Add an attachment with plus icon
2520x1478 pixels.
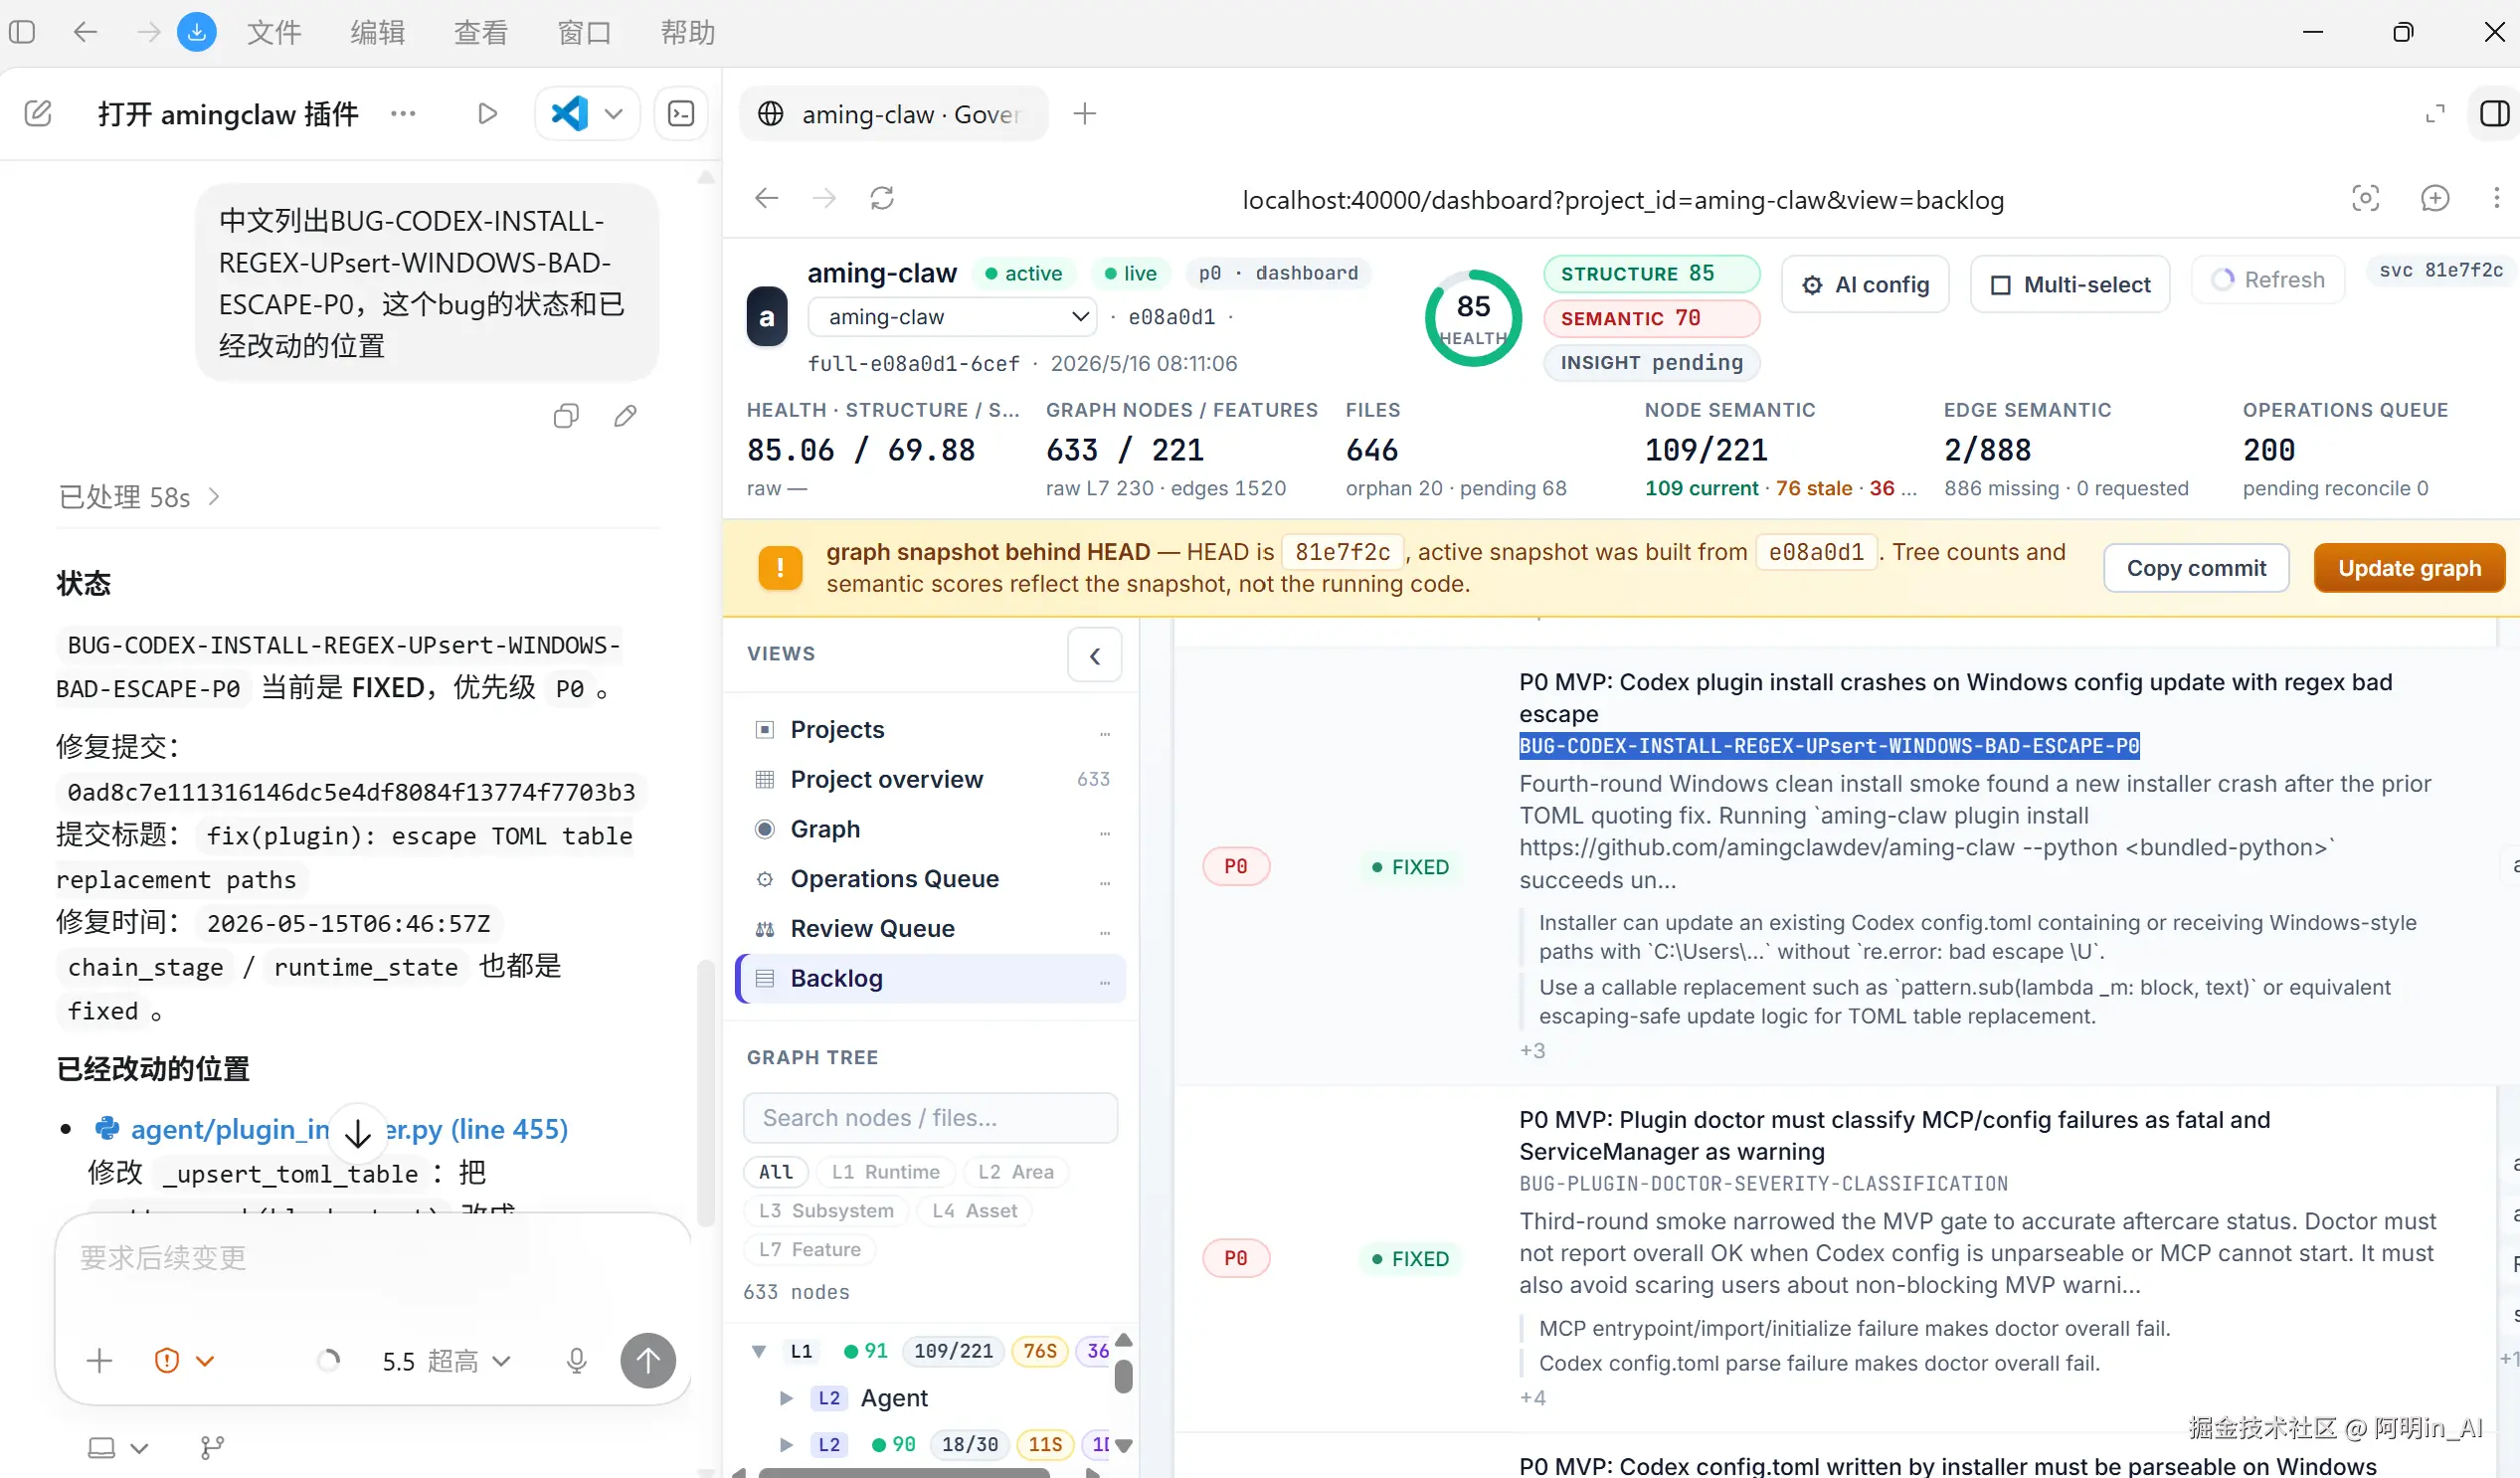coord(100,1360)
